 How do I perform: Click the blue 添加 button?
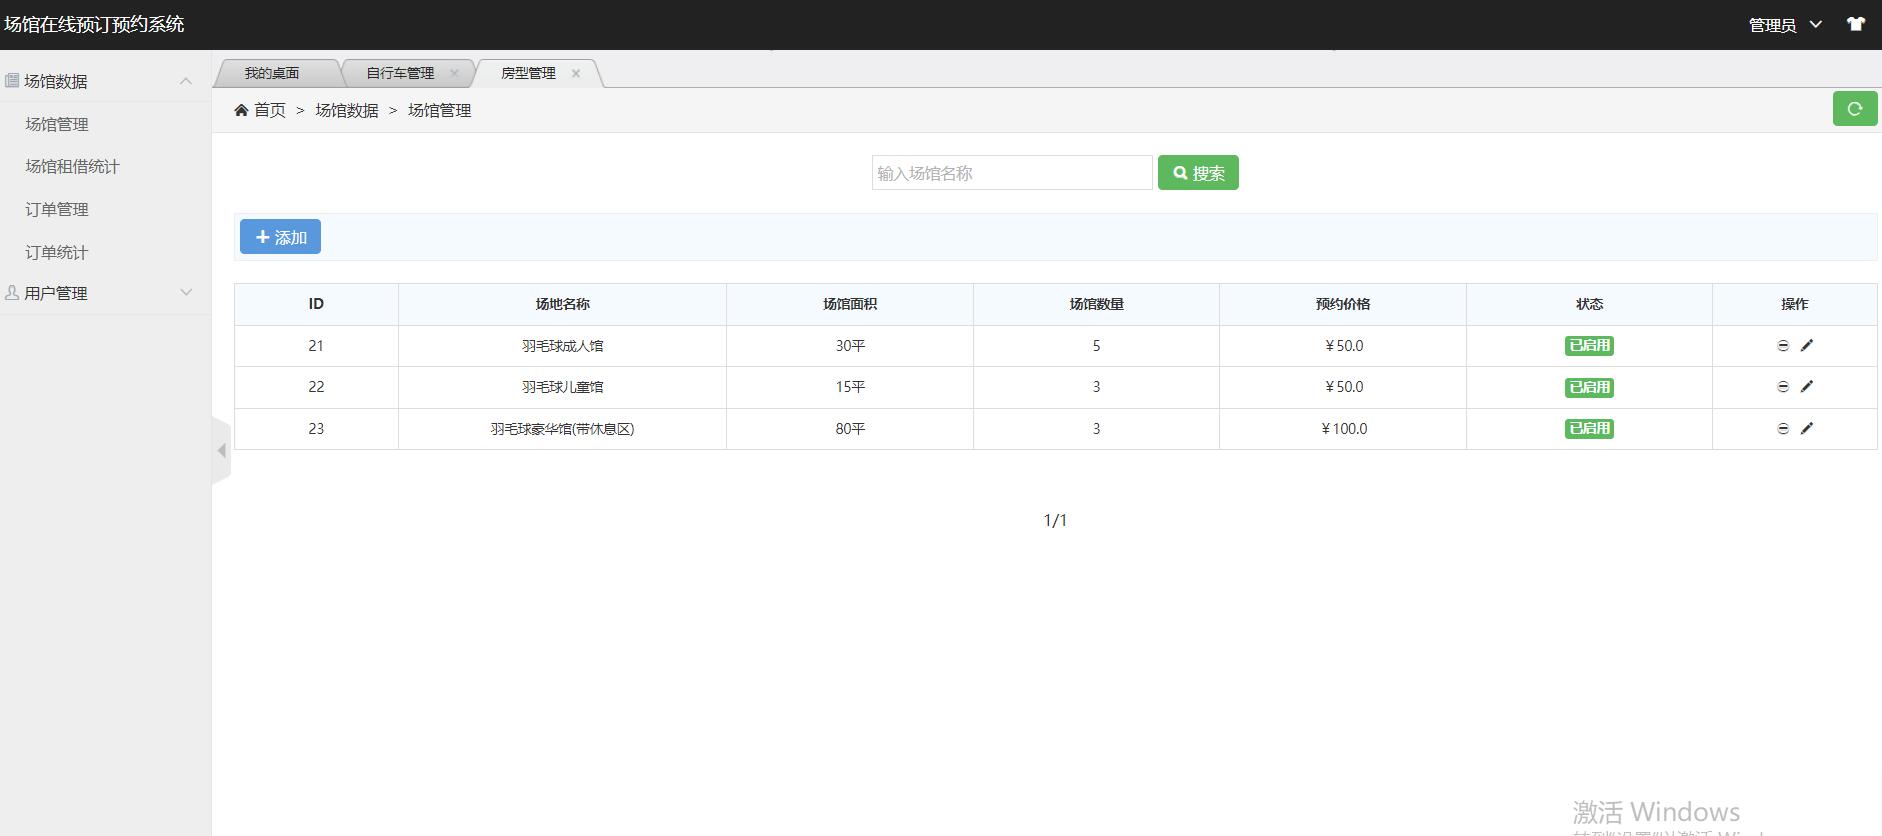click(x=280, y=237)
